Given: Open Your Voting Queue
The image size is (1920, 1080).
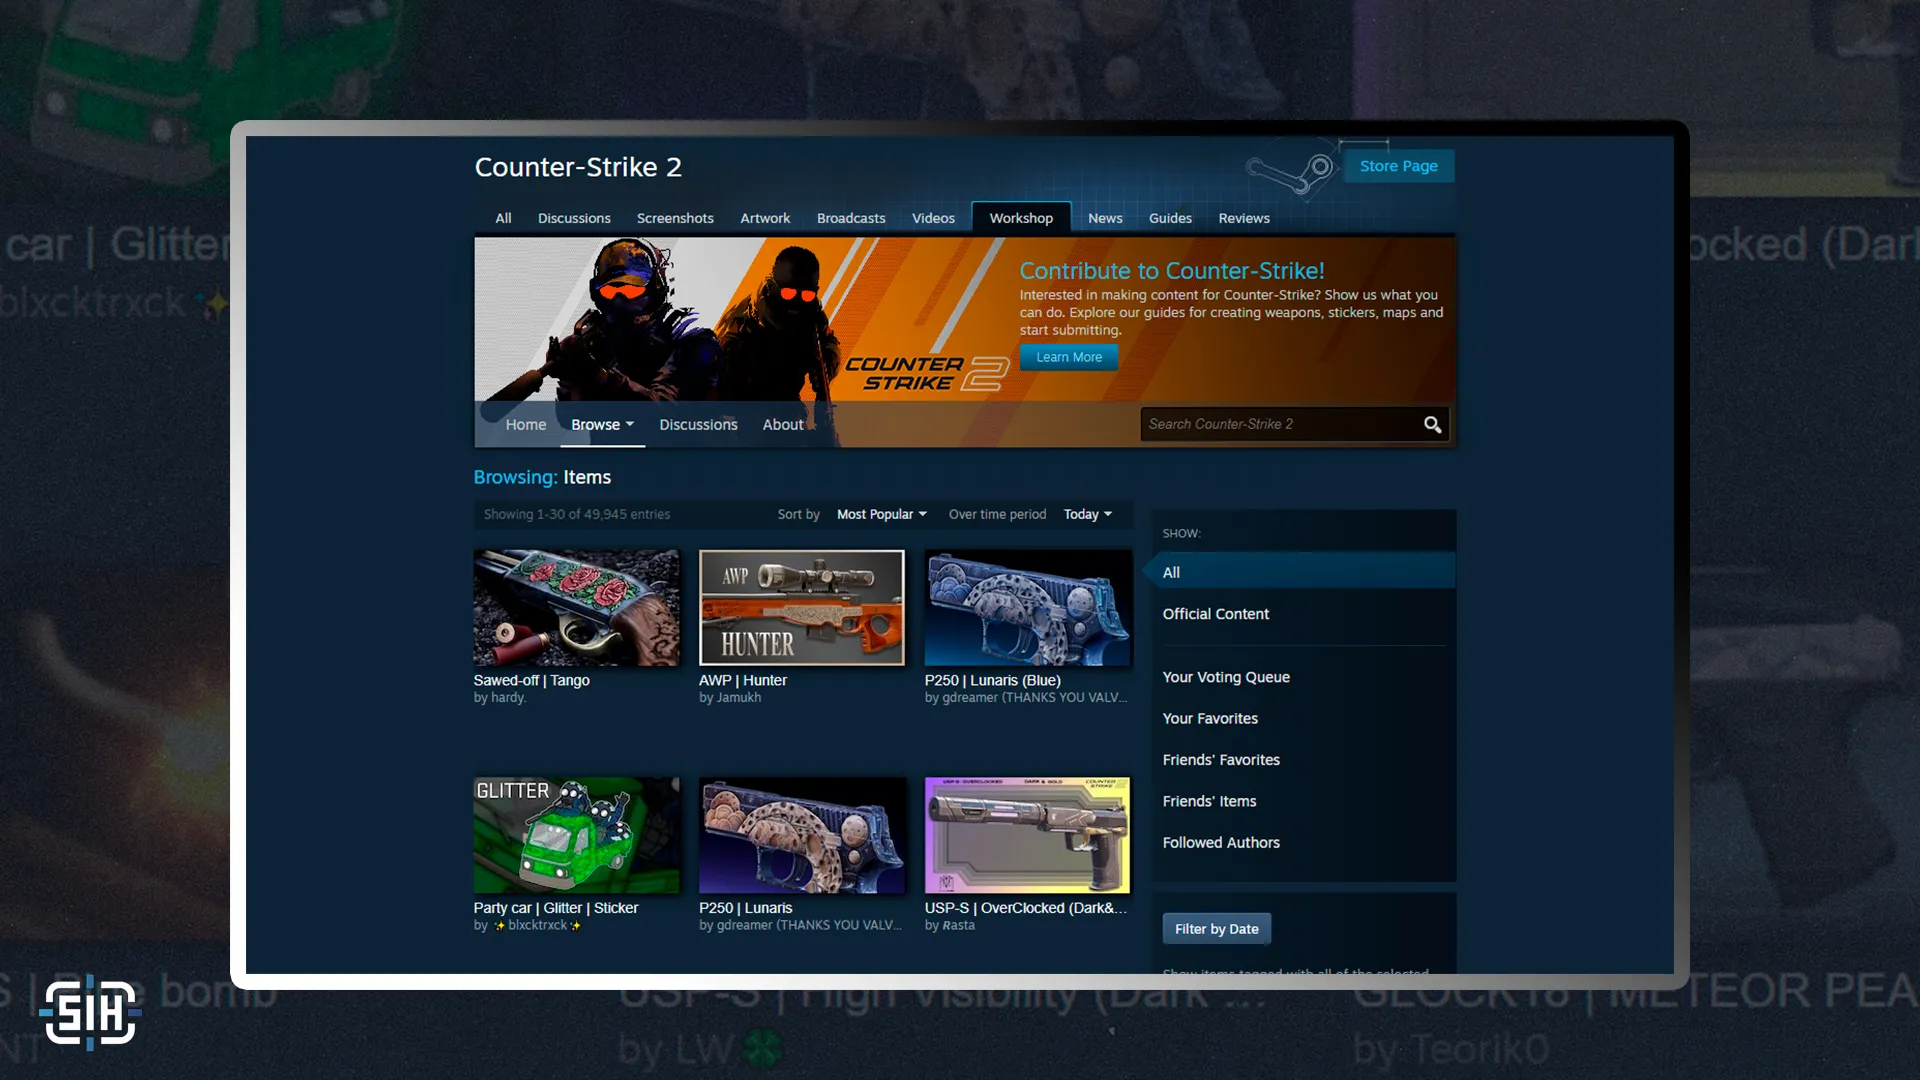Looking at the screenshot, I should coord(1226,677).
